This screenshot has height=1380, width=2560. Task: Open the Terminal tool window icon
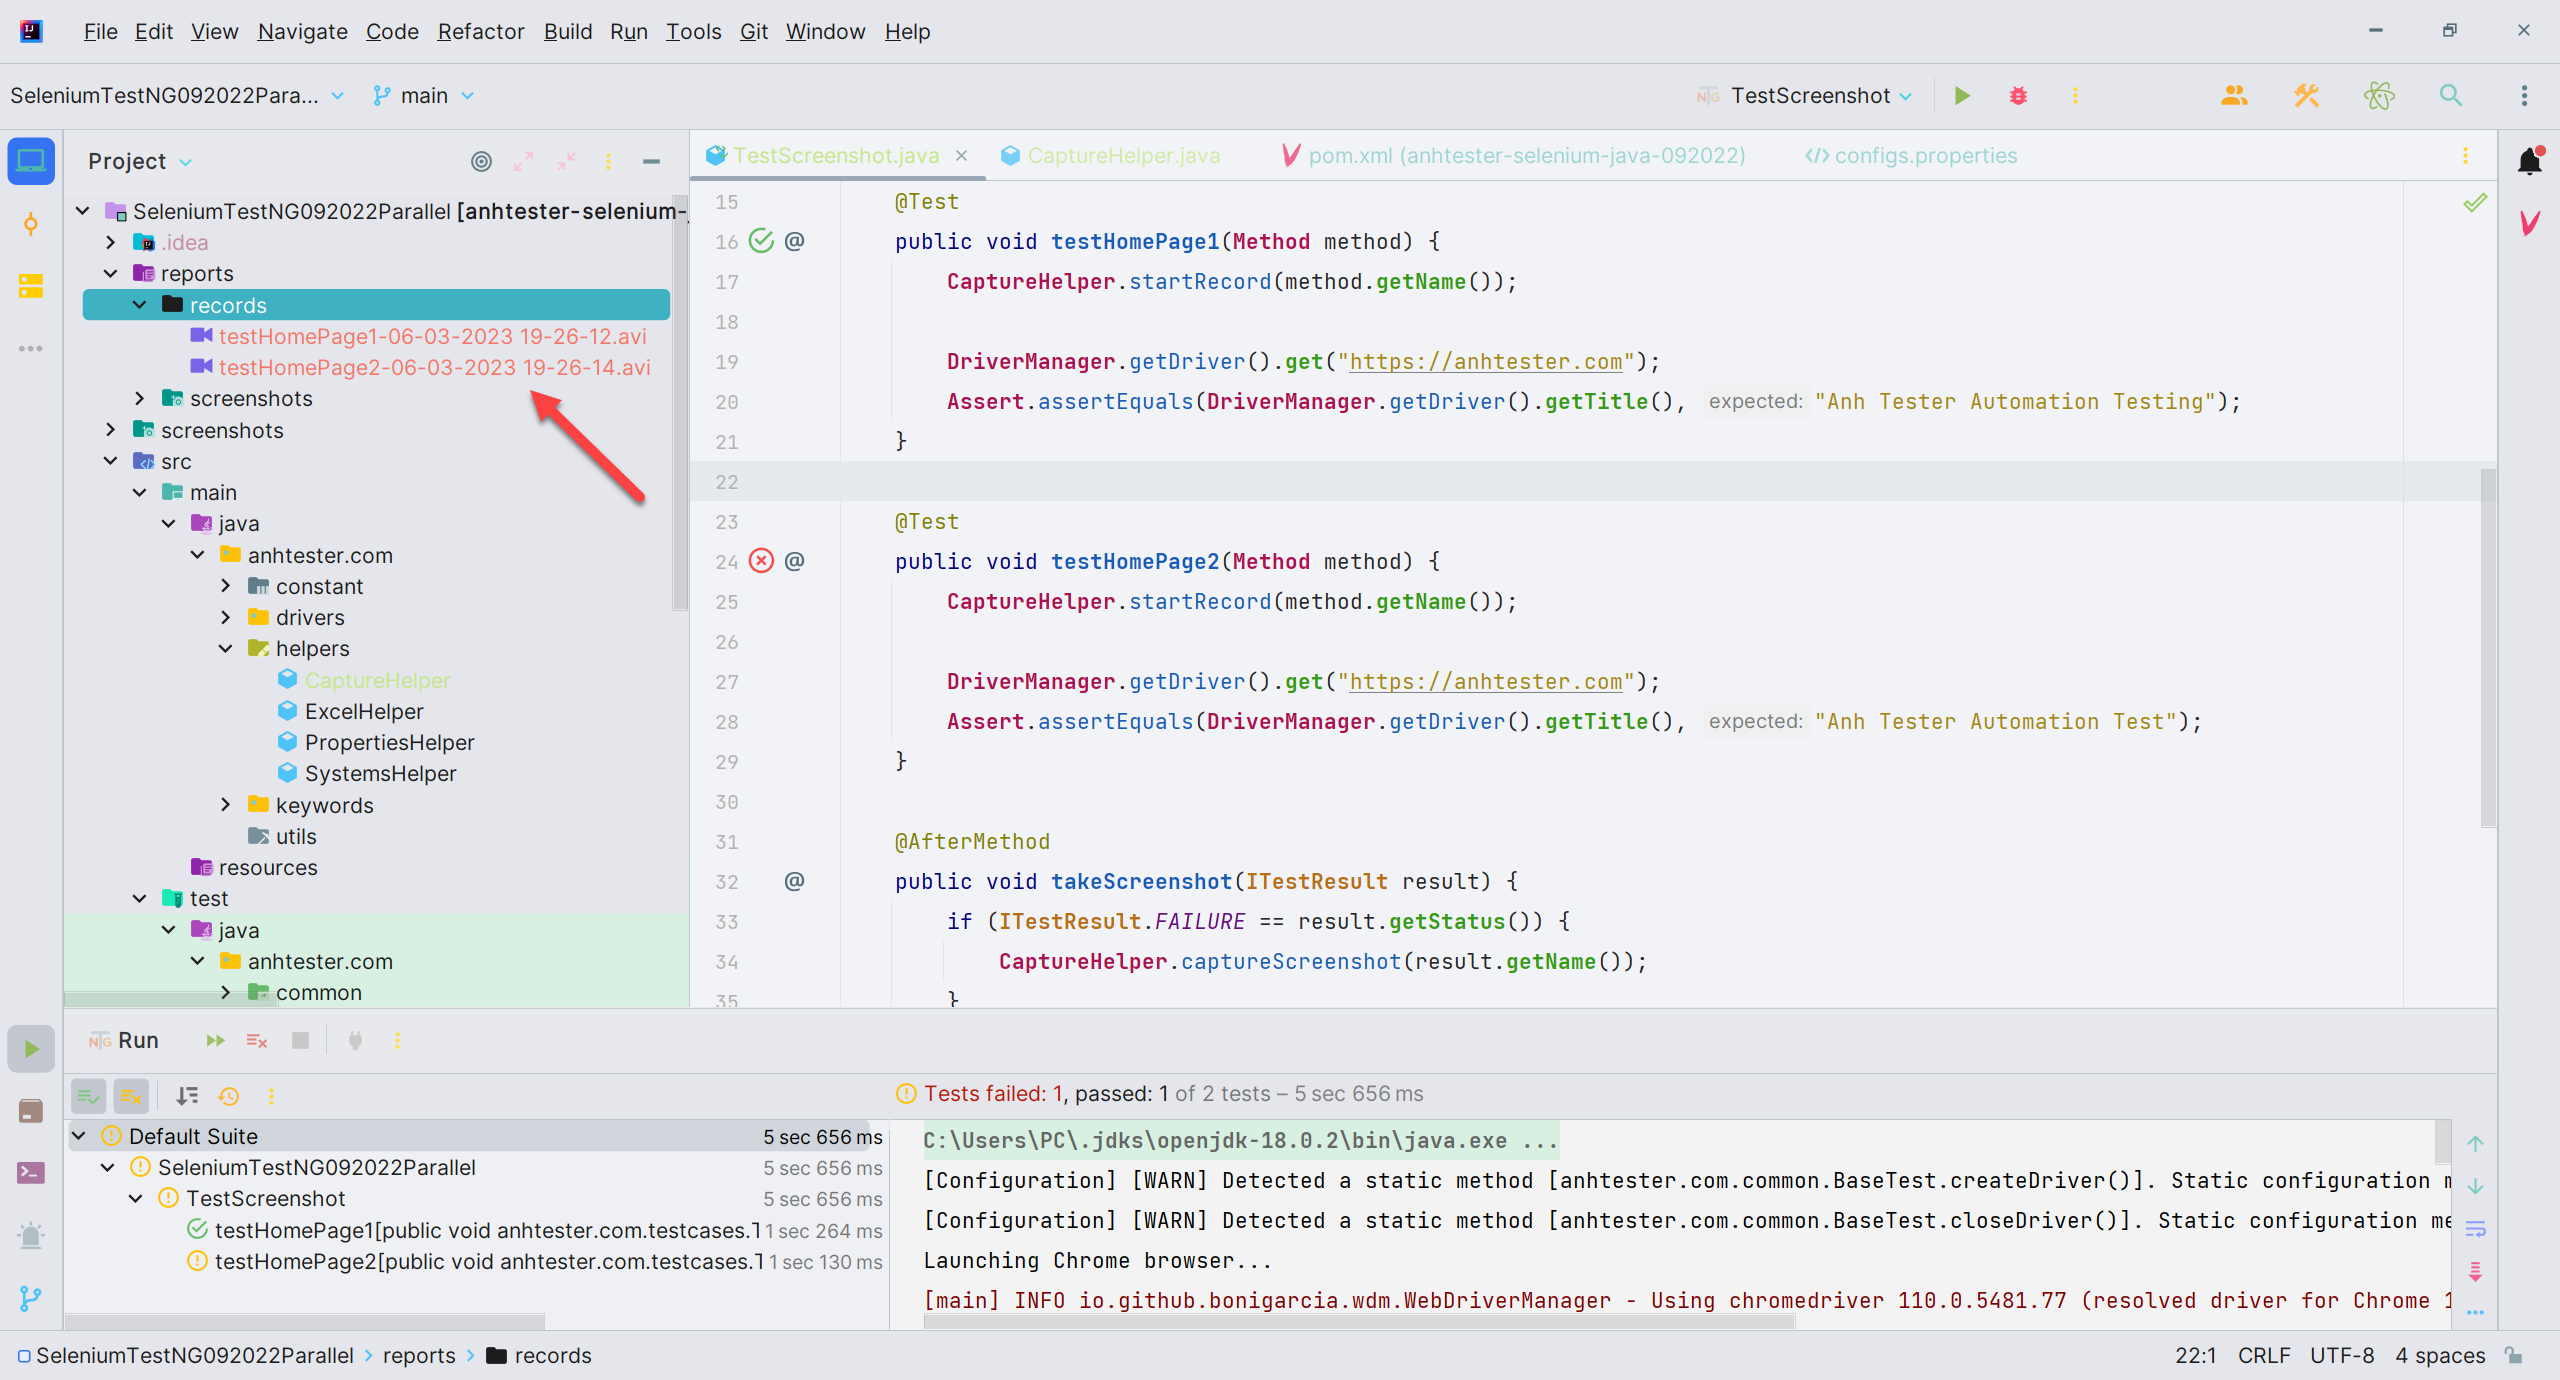click(31, 1172)
